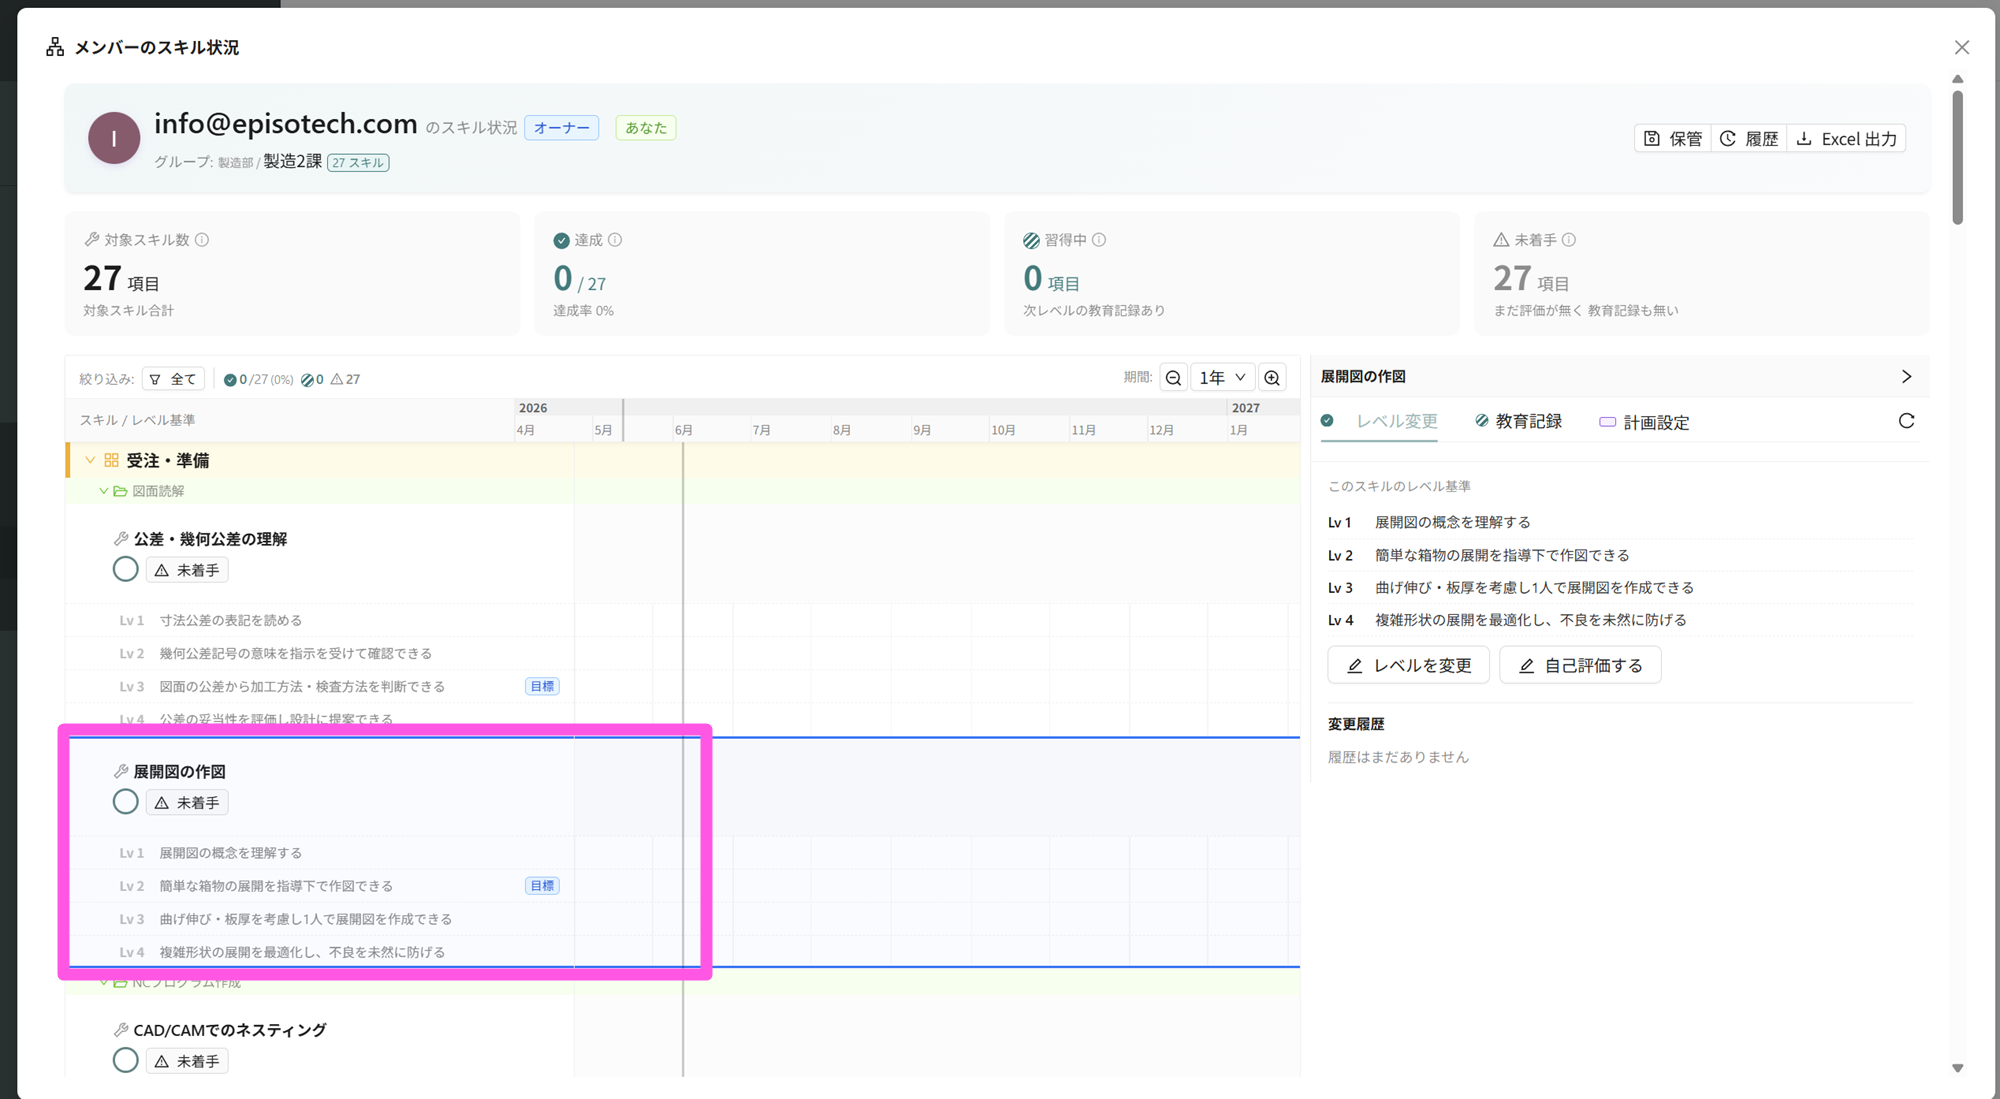Screen dimensions: 2000x1099
Task: Click the scrollbar up arrow
Action: [1958, 79]
